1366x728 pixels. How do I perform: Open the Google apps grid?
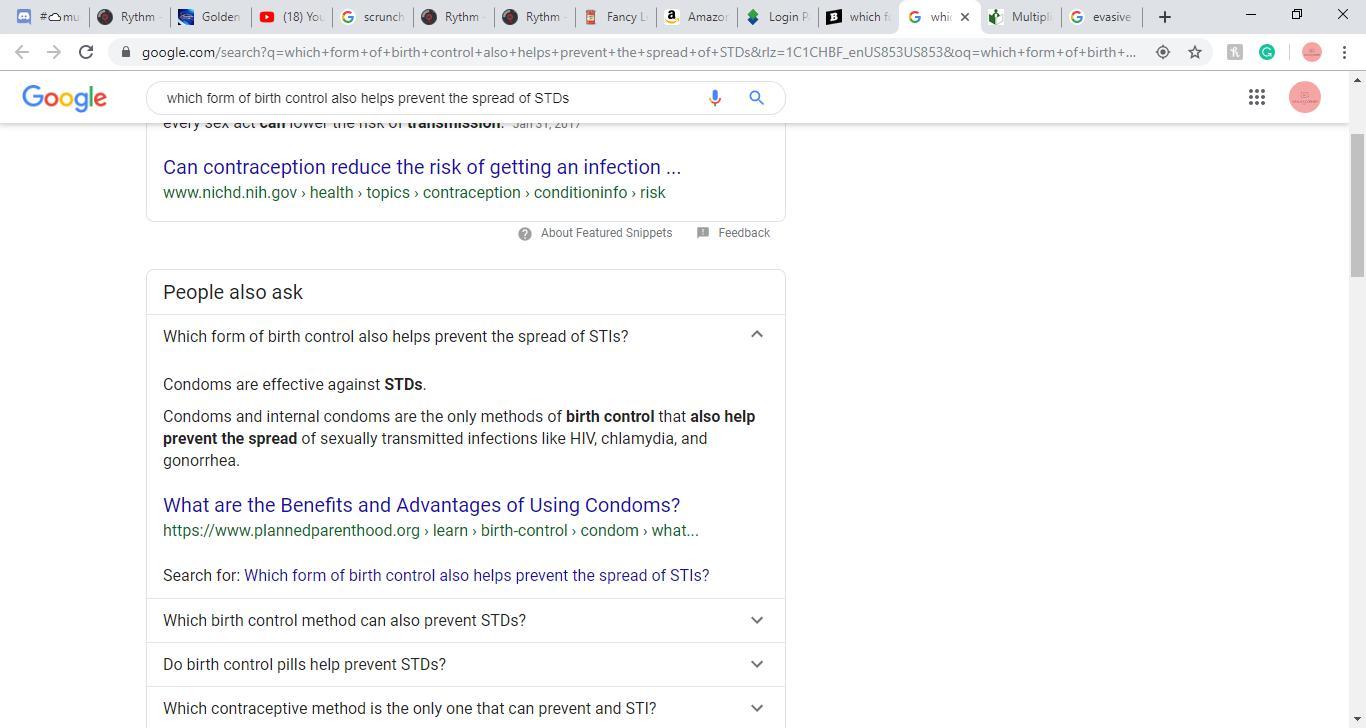coord(1257,97)
